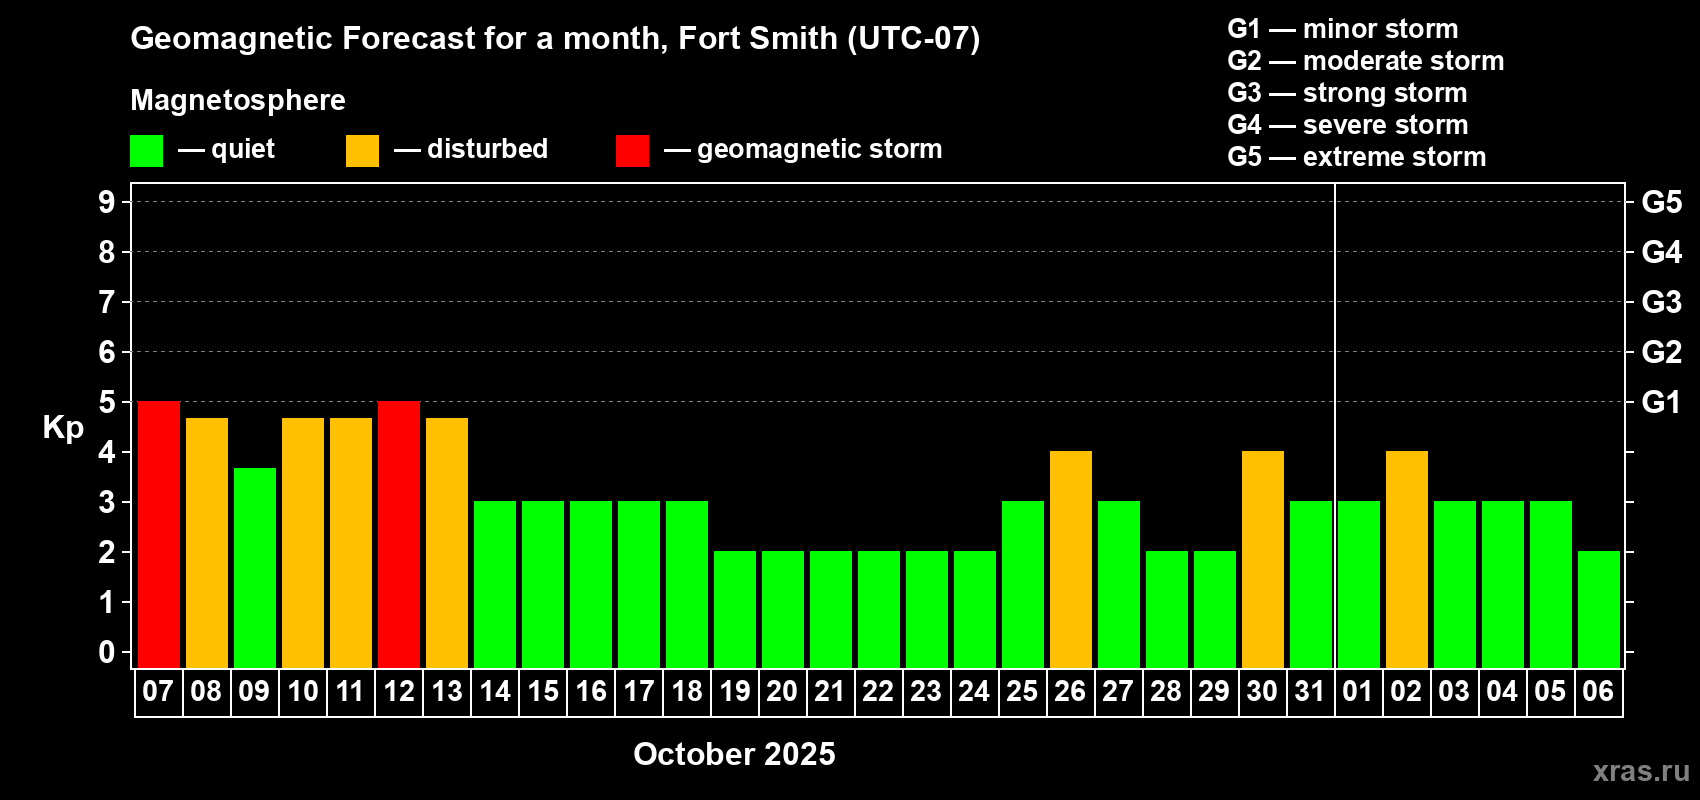Viewport: 1700px width, 800px height.
Task: Select the Kp axis value 7 on the left scale
Action: pos(107,302)
